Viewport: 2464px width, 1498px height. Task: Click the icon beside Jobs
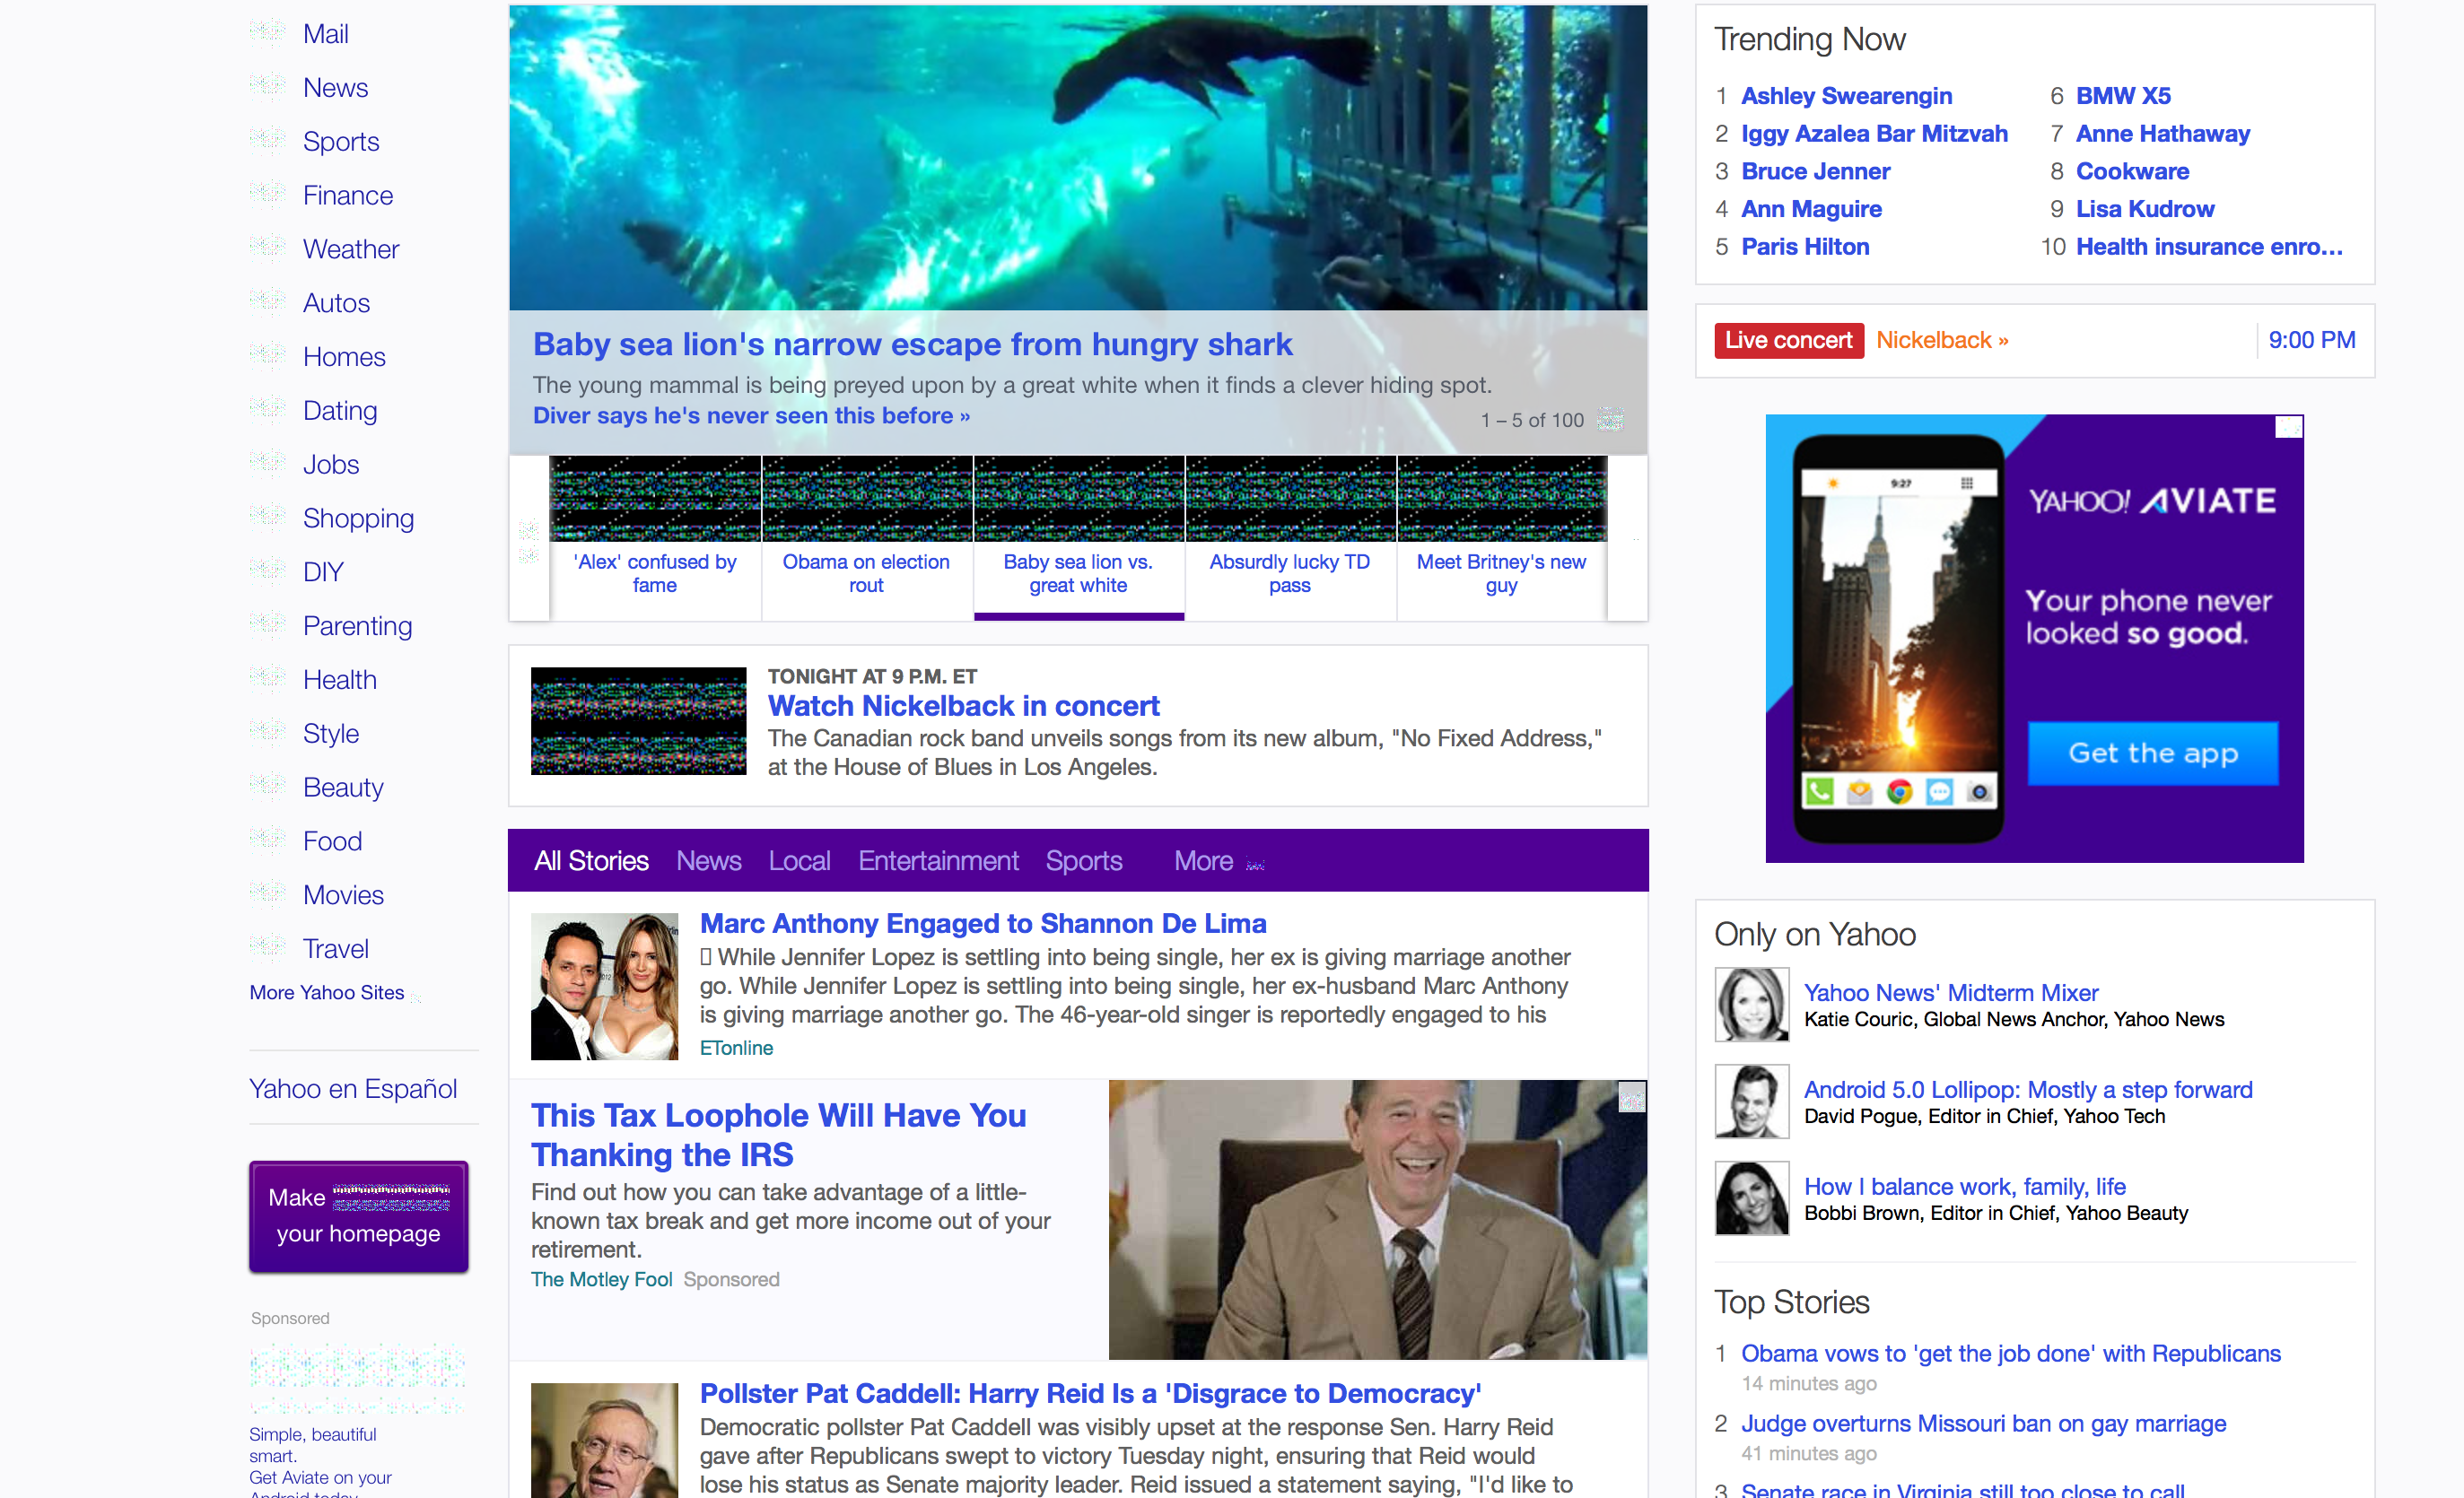pos(267,464)
